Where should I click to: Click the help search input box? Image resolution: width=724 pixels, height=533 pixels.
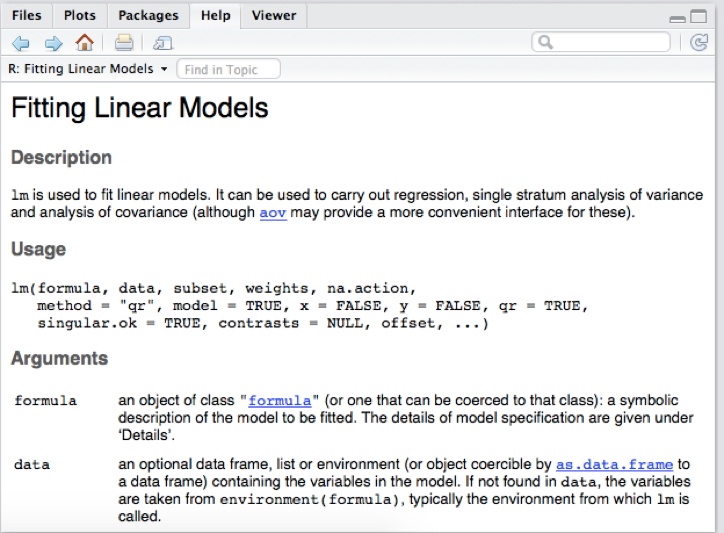[x=601, y=42]
